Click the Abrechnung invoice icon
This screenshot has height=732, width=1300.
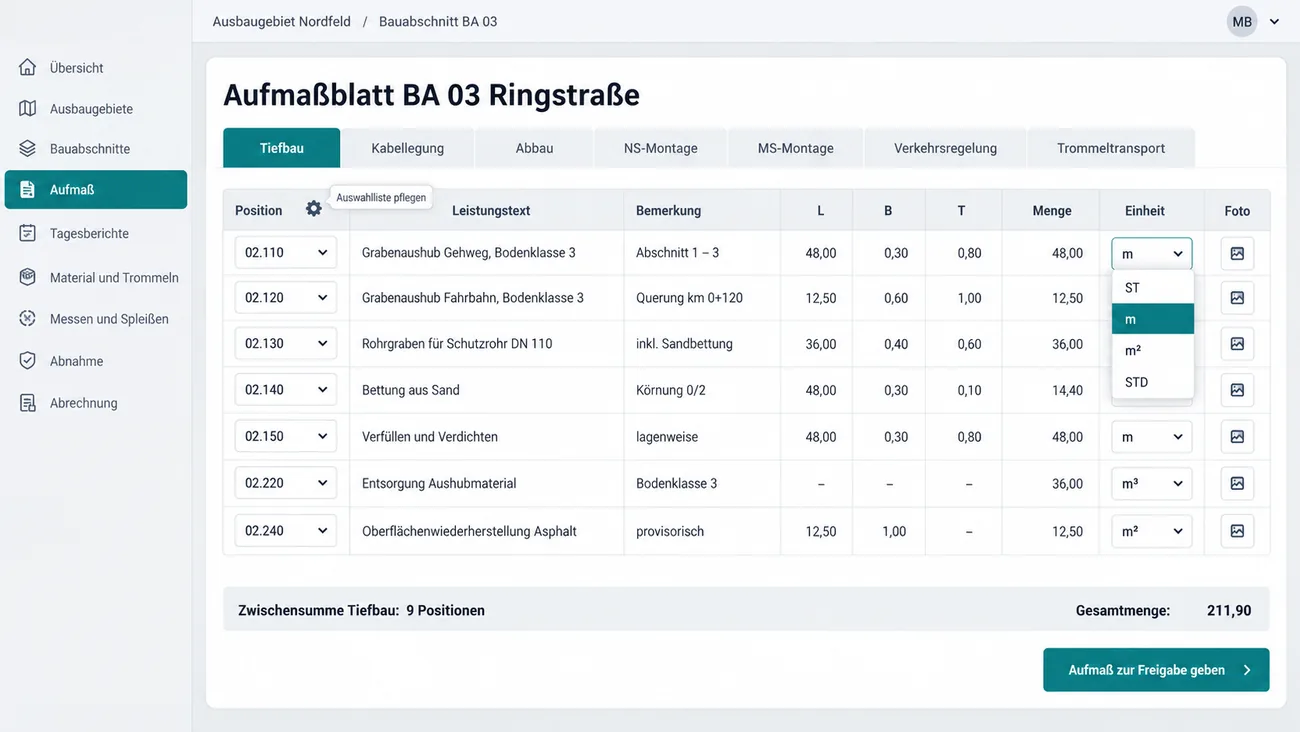28,403
